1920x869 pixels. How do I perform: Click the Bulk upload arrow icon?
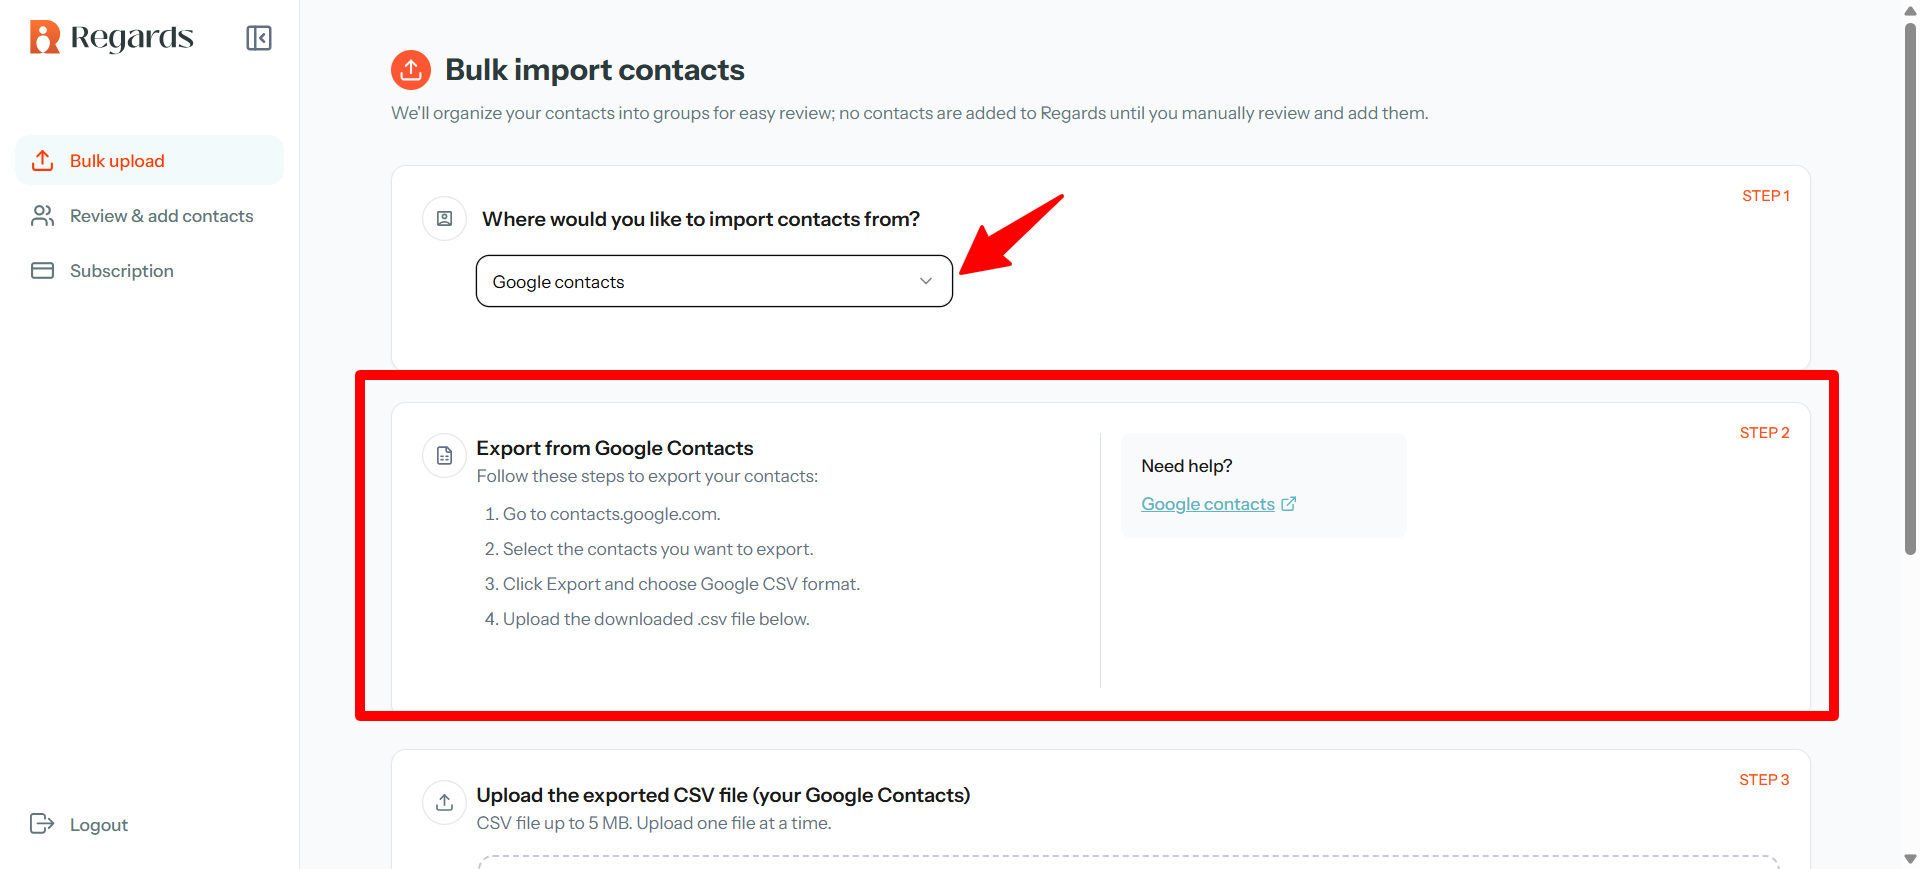(x=42, y=161)
